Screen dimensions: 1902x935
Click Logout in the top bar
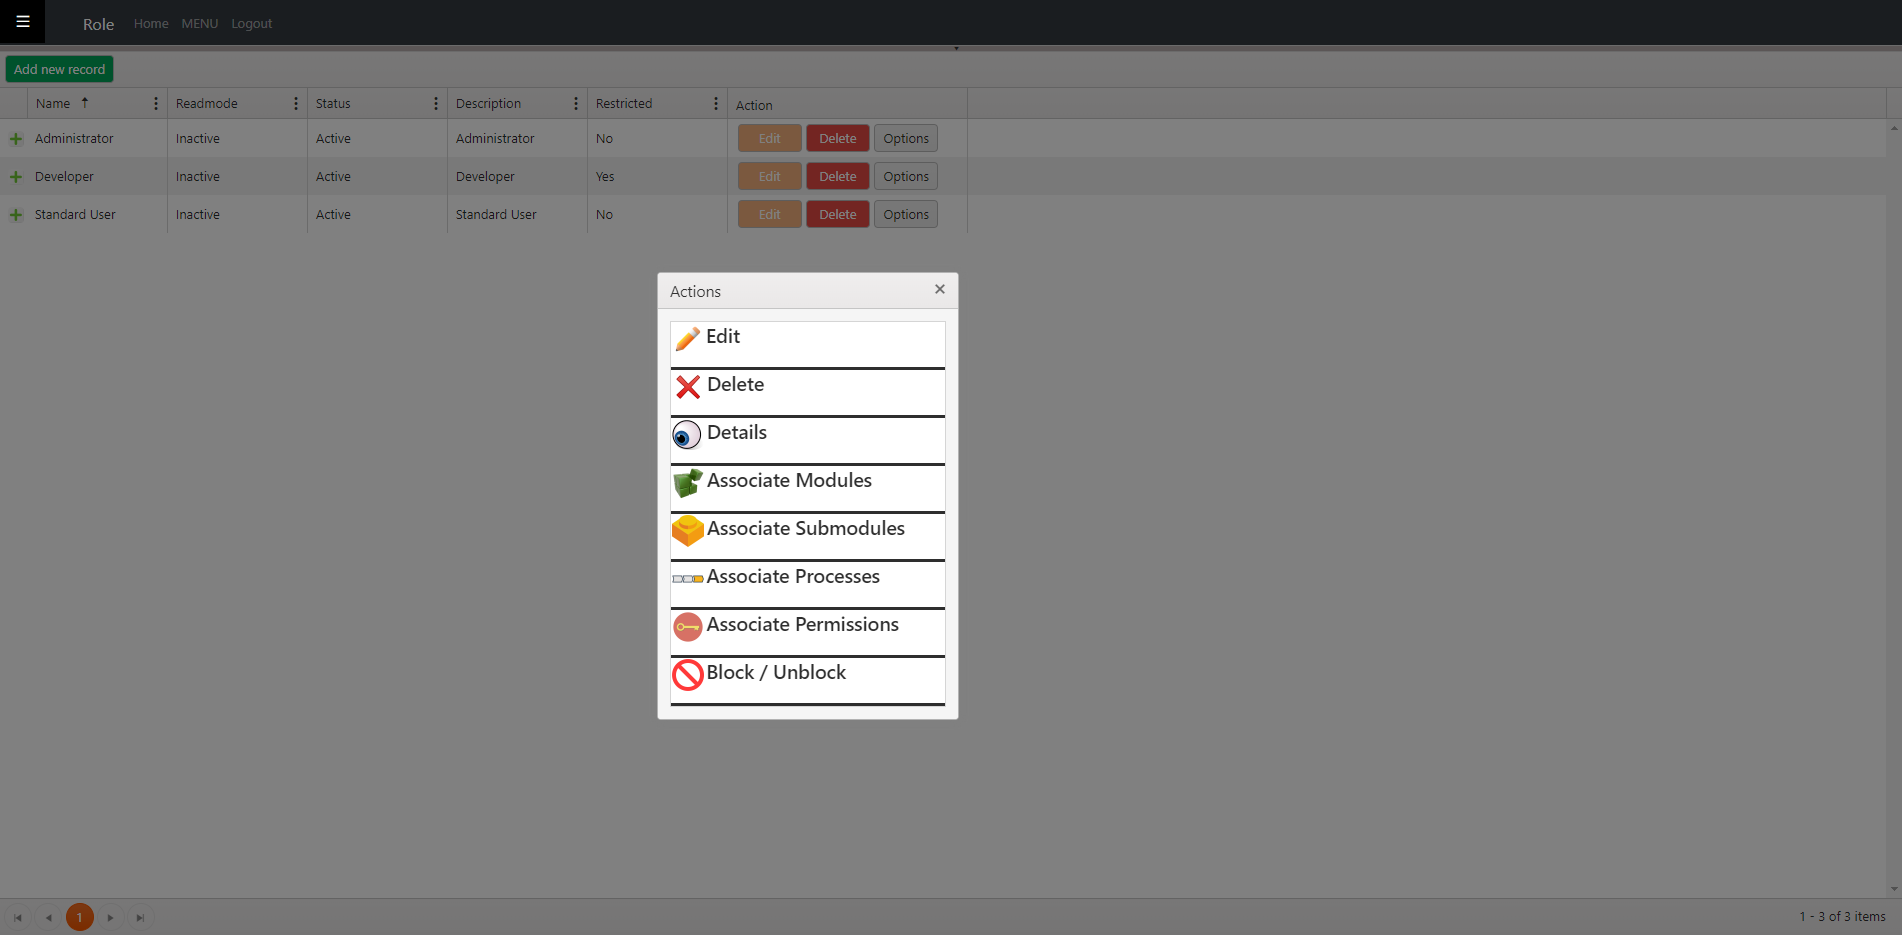pyautogui.click(x=252, y=23)
